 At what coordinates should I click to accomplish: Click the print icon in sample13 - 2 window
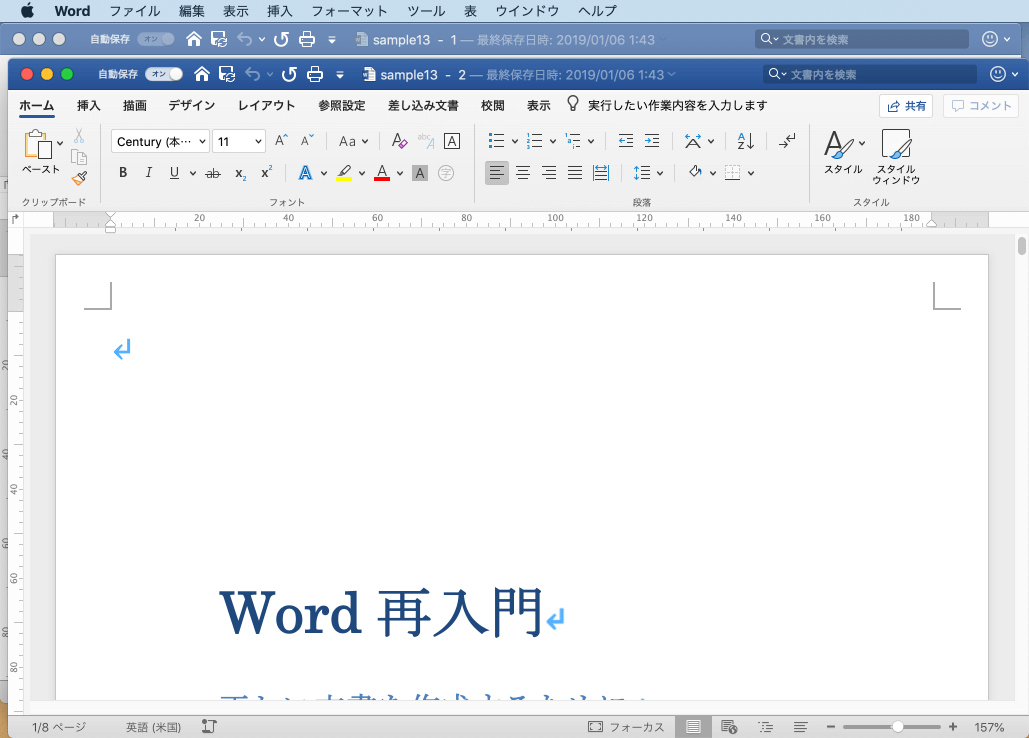(315, 74)
